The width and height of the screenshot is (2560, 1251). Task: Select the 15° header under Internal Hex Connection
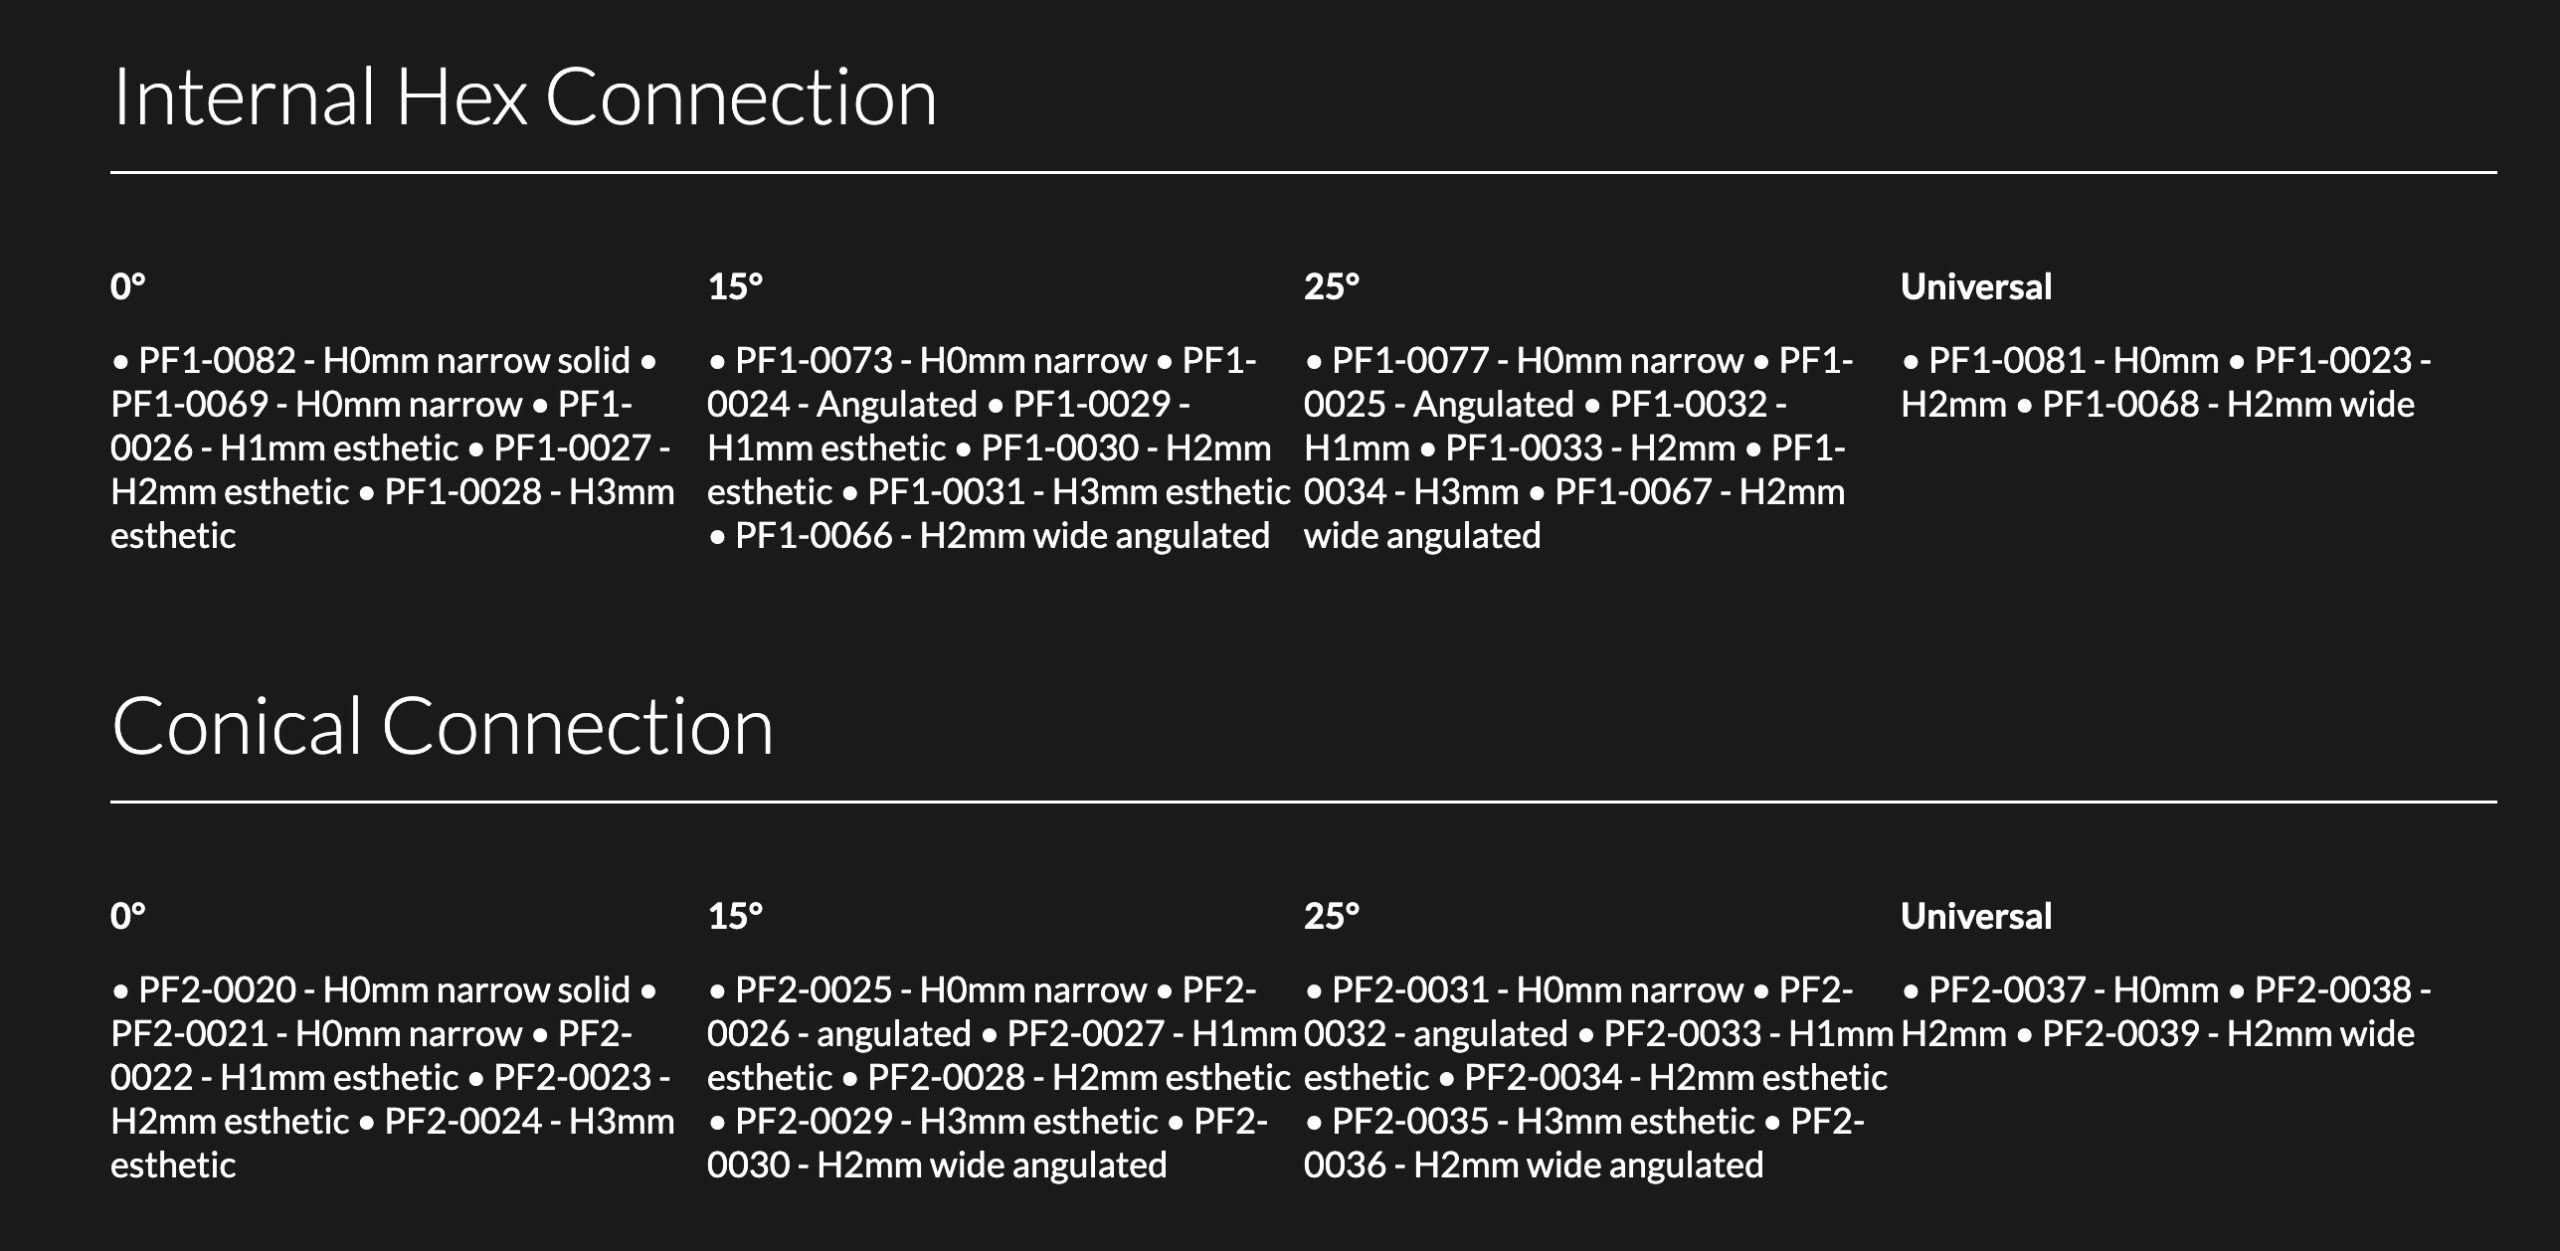coord(735,287)
